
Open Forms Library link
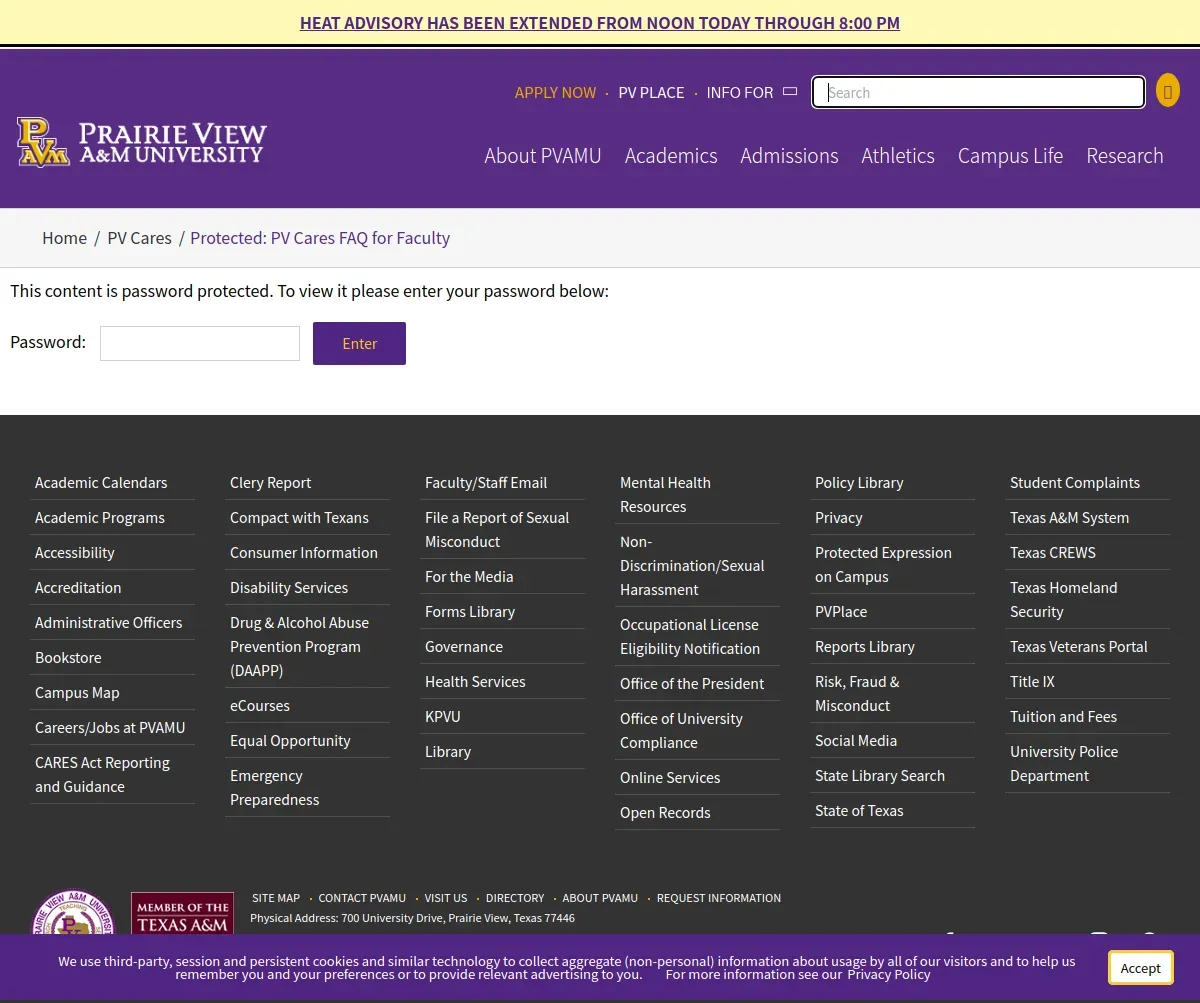470,611
